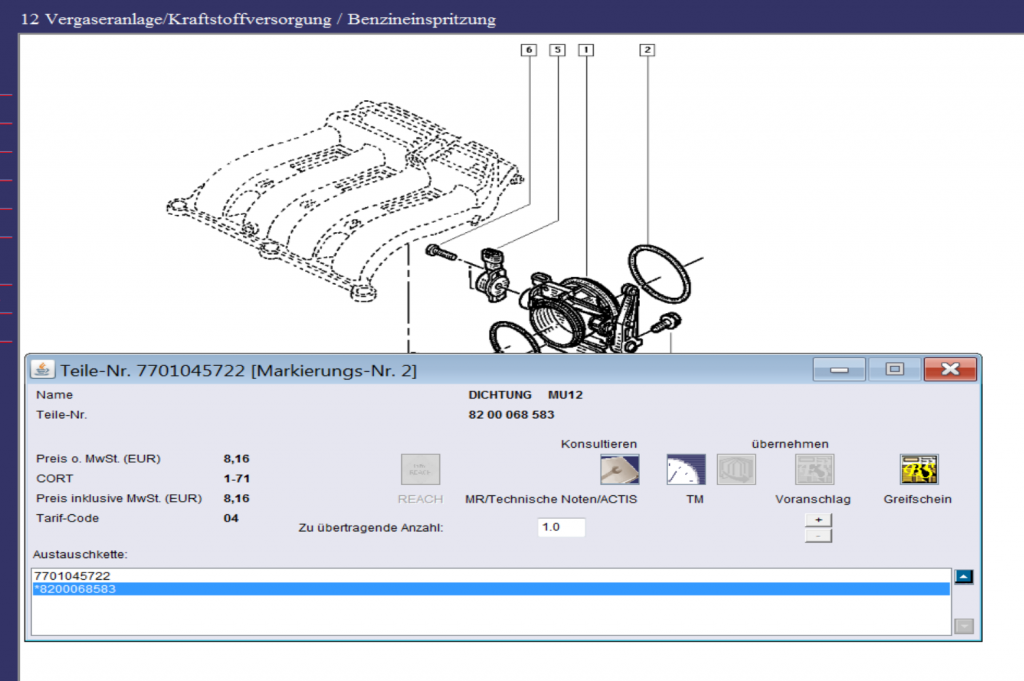The image size is (1024, 681).
Task: Increase quantity with the plus button
Action: (x=818, y=520)
